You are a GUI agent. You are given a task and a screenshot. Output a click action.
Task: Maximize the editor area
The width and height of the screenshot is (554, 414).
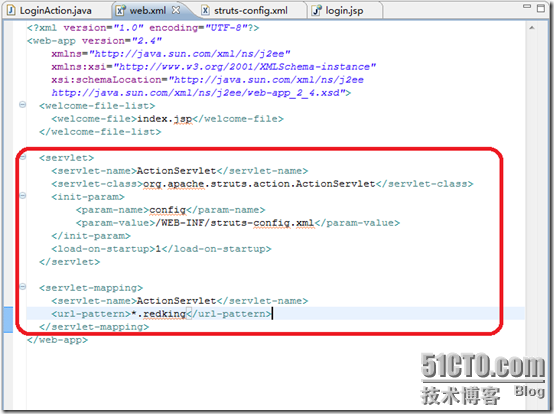click(x=541, y=8)
